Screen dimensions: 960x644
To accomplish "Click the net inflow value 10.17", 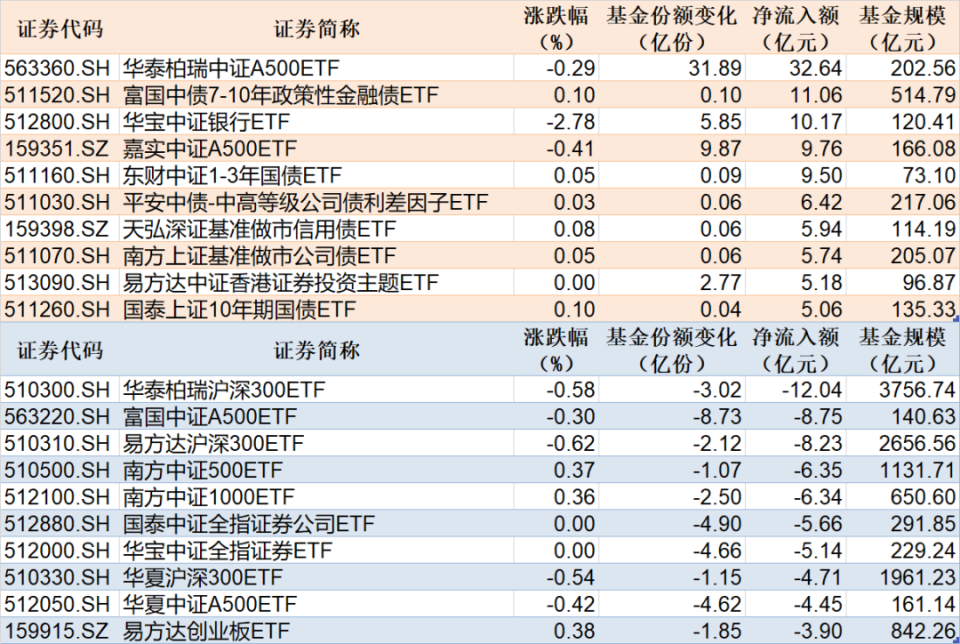I will pos(816,122).
